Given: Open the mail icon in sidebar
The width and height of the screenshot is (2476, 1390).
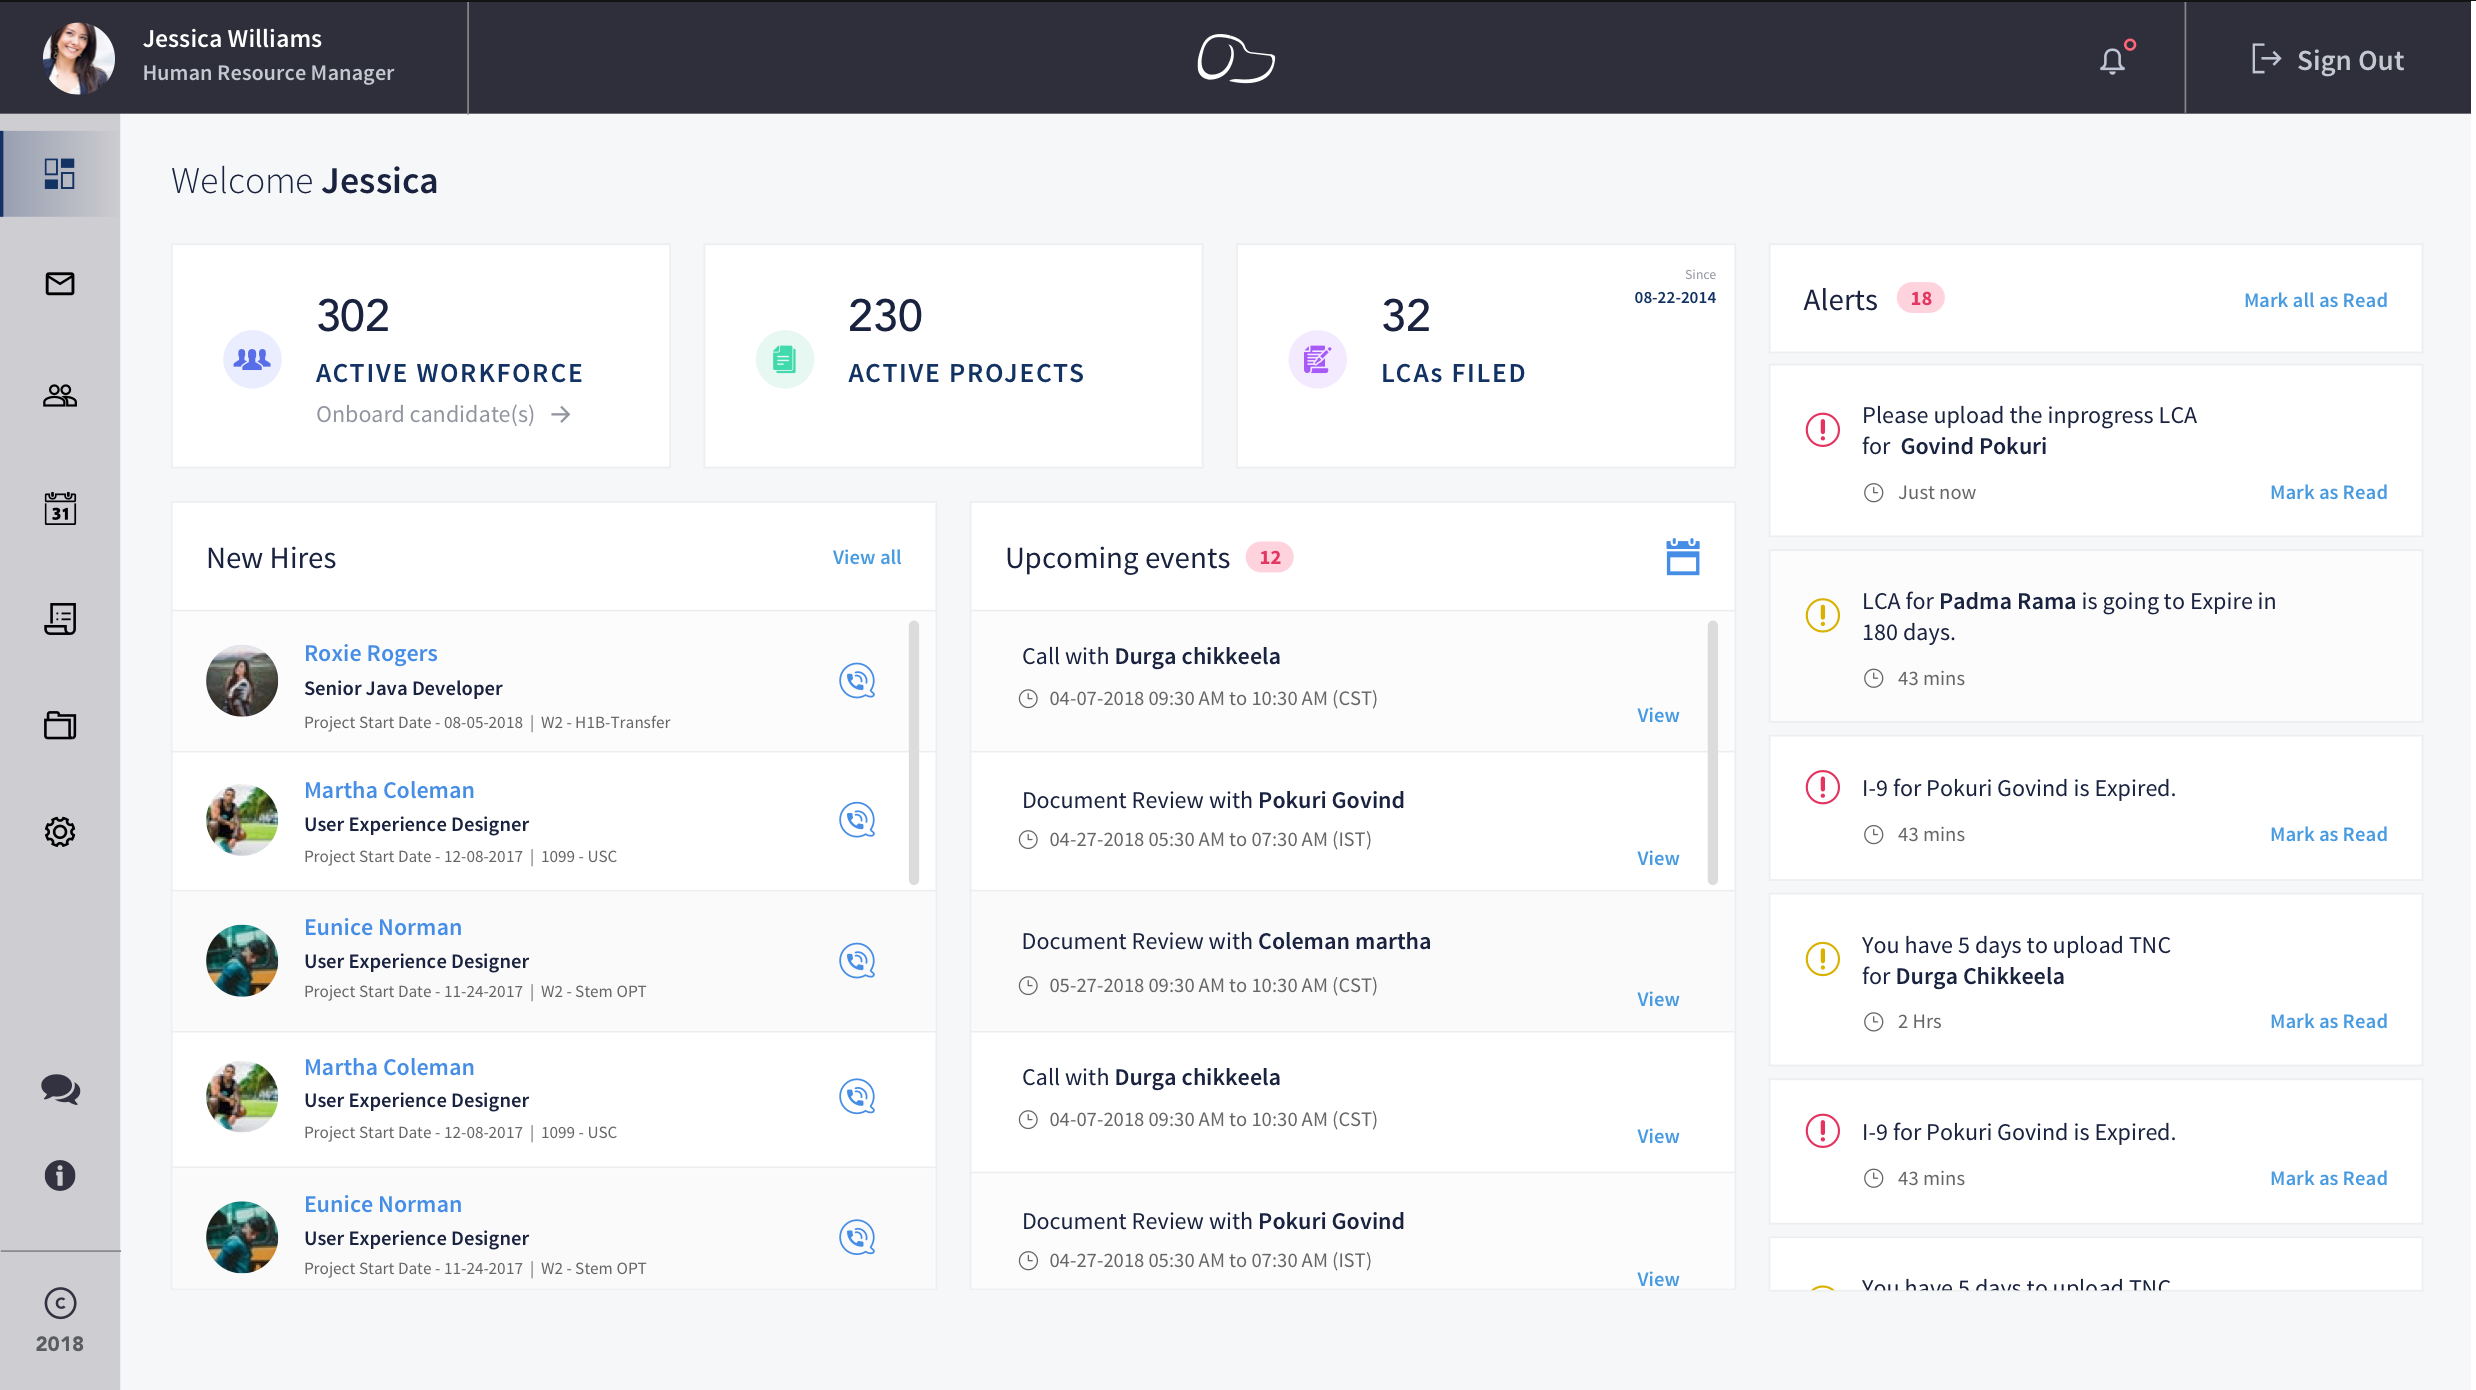Looking at the screenshot, I should (x=60, y=284).
